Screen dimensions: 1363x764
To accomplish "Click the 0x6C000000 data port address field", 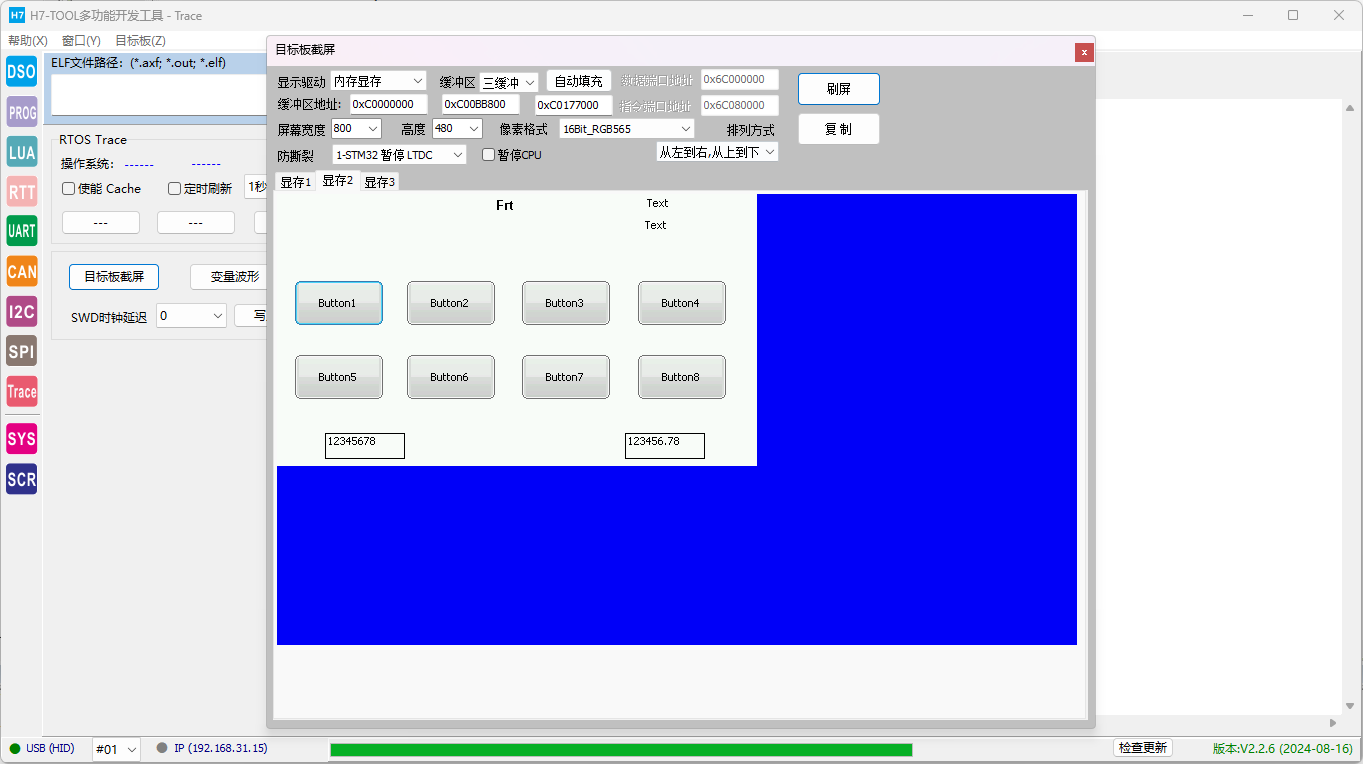I will click(x=740, y=80).
